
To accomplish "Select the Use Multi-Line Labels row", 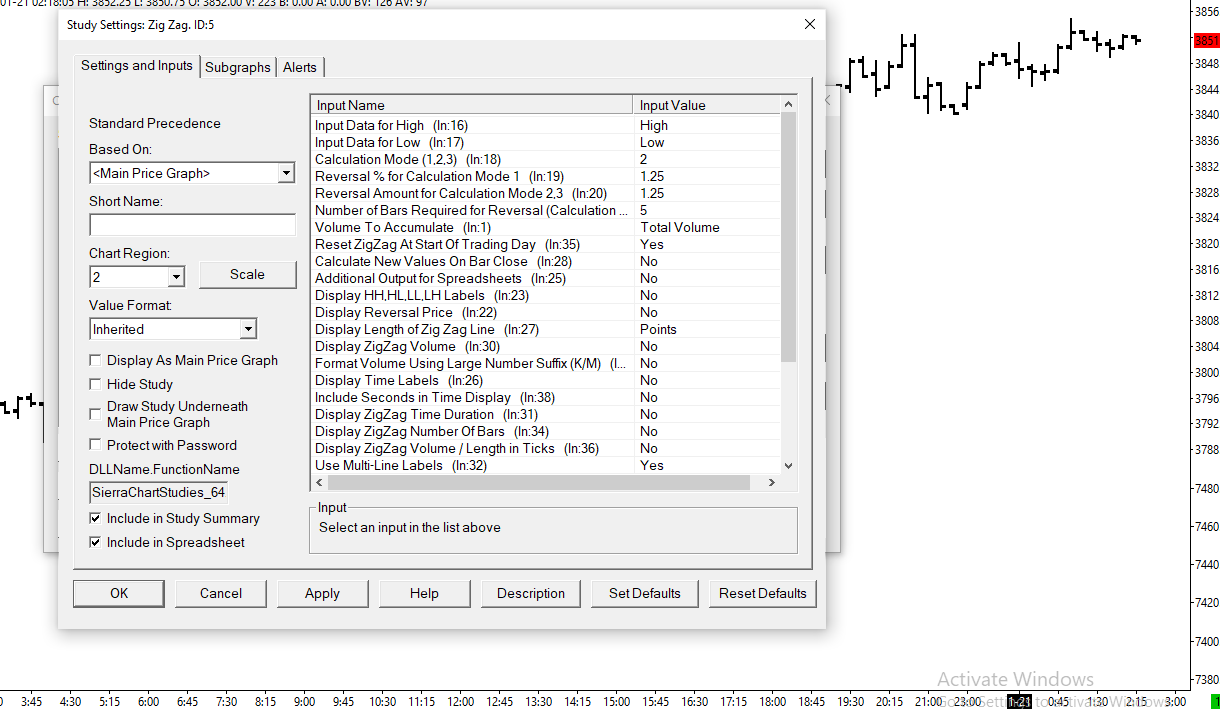I will point(546,465).
